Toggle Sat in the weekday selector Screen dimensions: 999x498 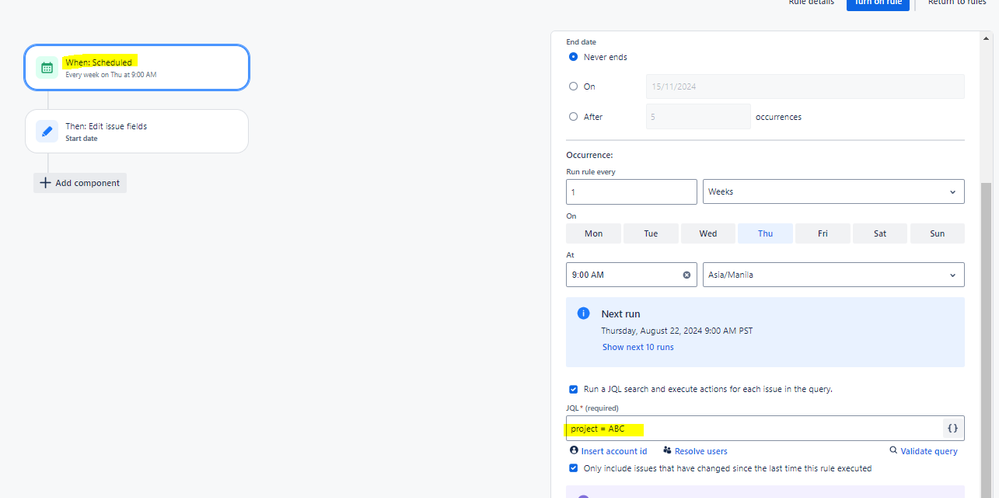880,234
